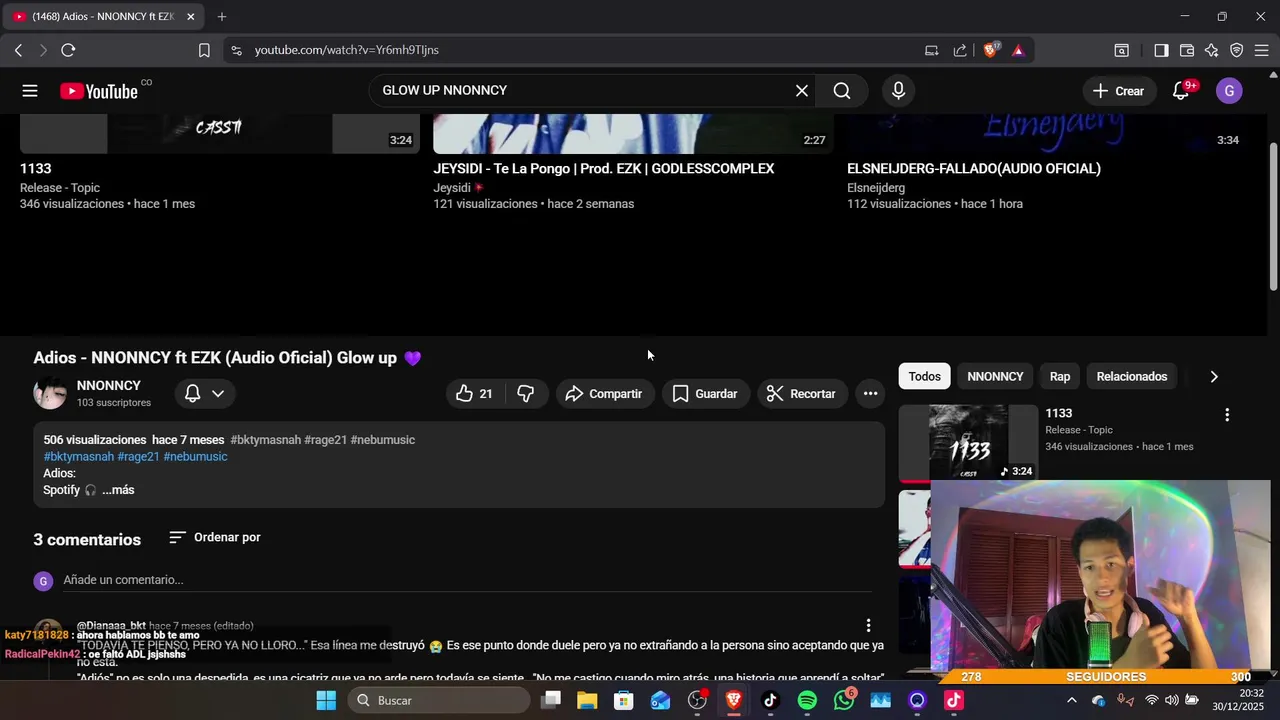1280x720 pixels.
Task: Reload the page
Action: click(68, 50)
